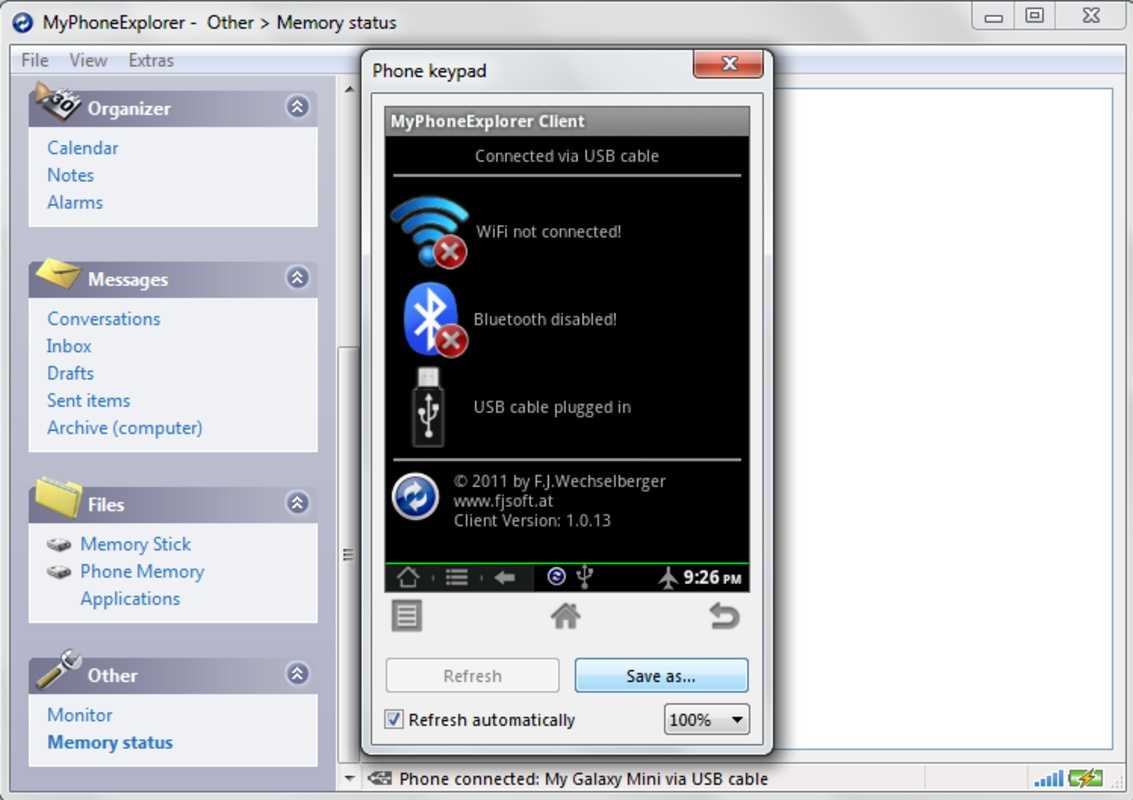The image size is (1133, 800).
Task: Collapse the Organizer section
Action: click(297, 107)
